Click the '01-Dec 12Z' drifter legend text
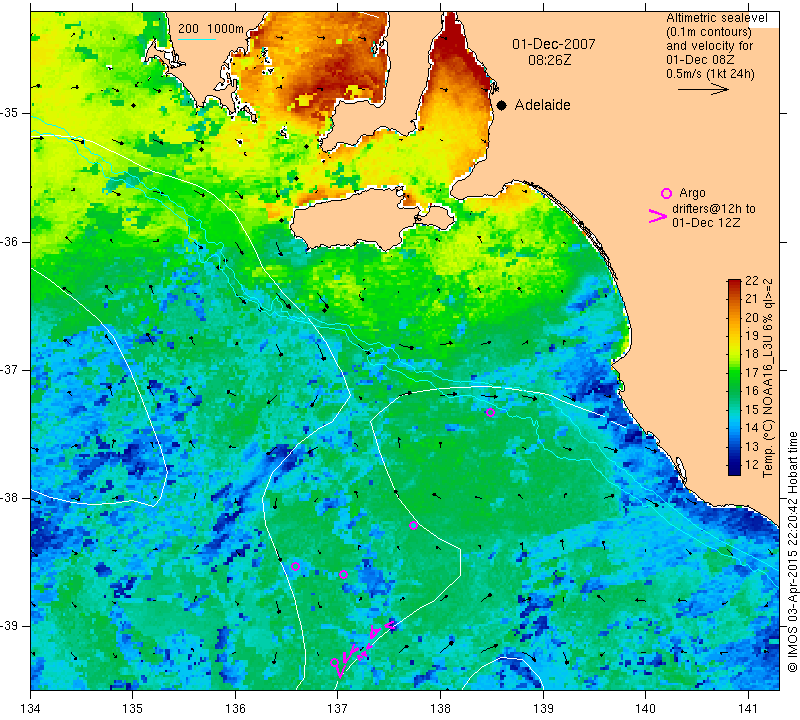Viewport: 800px width, 720px height. 706,222
